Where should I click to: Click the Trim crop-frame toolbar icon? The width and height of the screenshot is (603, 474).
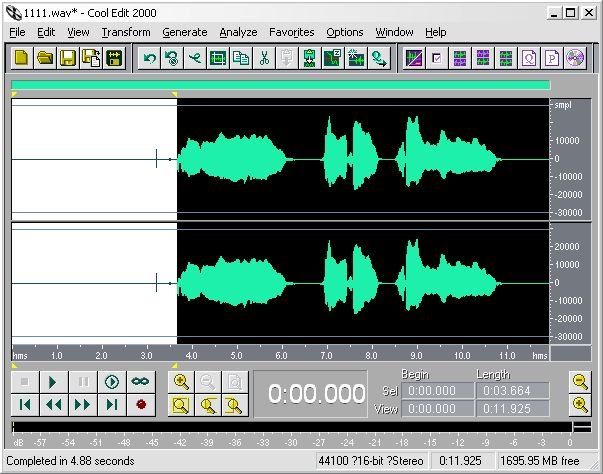pyautogui.click(x=218, y=58)
